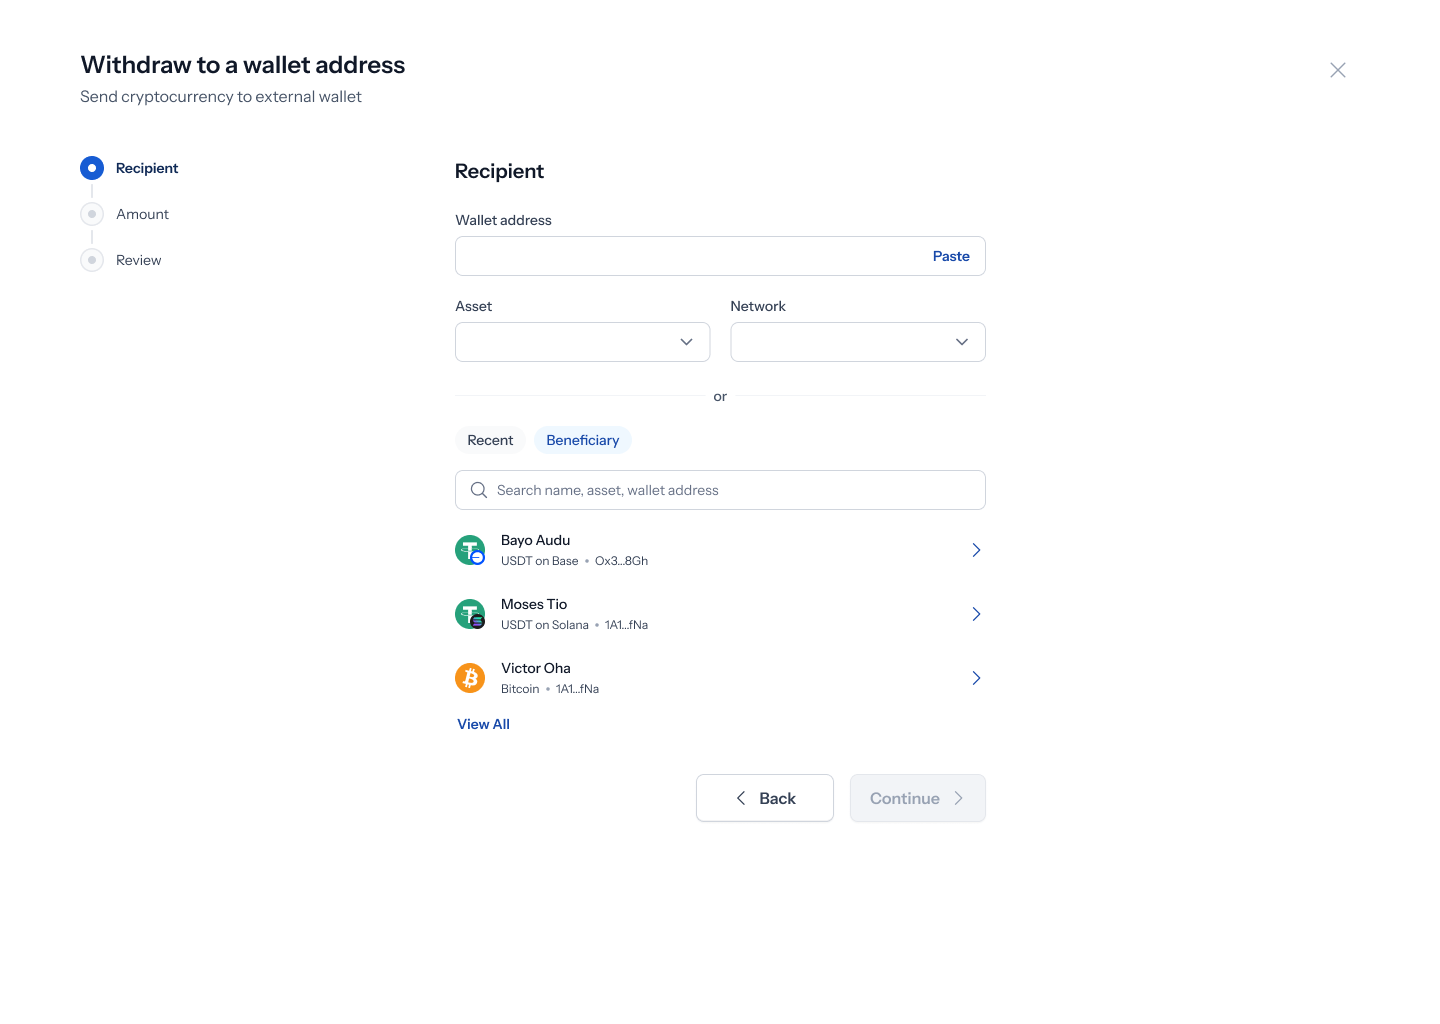The width and height of the screenshot is (1440, 1024).
Task: Click the View All link
Action: click(483, 724)
